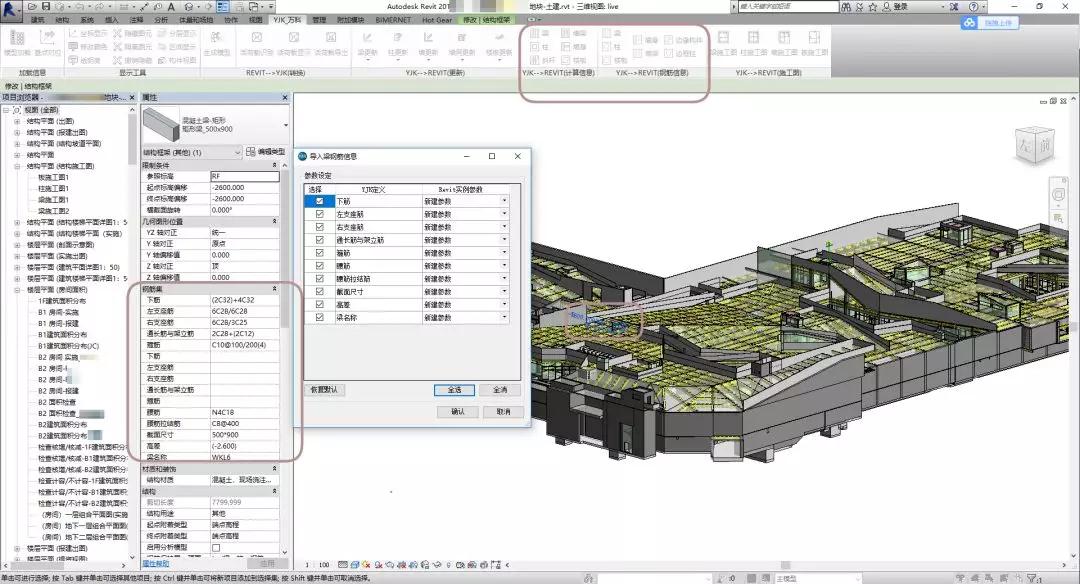Click the 取消 button in the dialog
The image size is (1080, 584).
pyautogui.click(x=503, y=412)
